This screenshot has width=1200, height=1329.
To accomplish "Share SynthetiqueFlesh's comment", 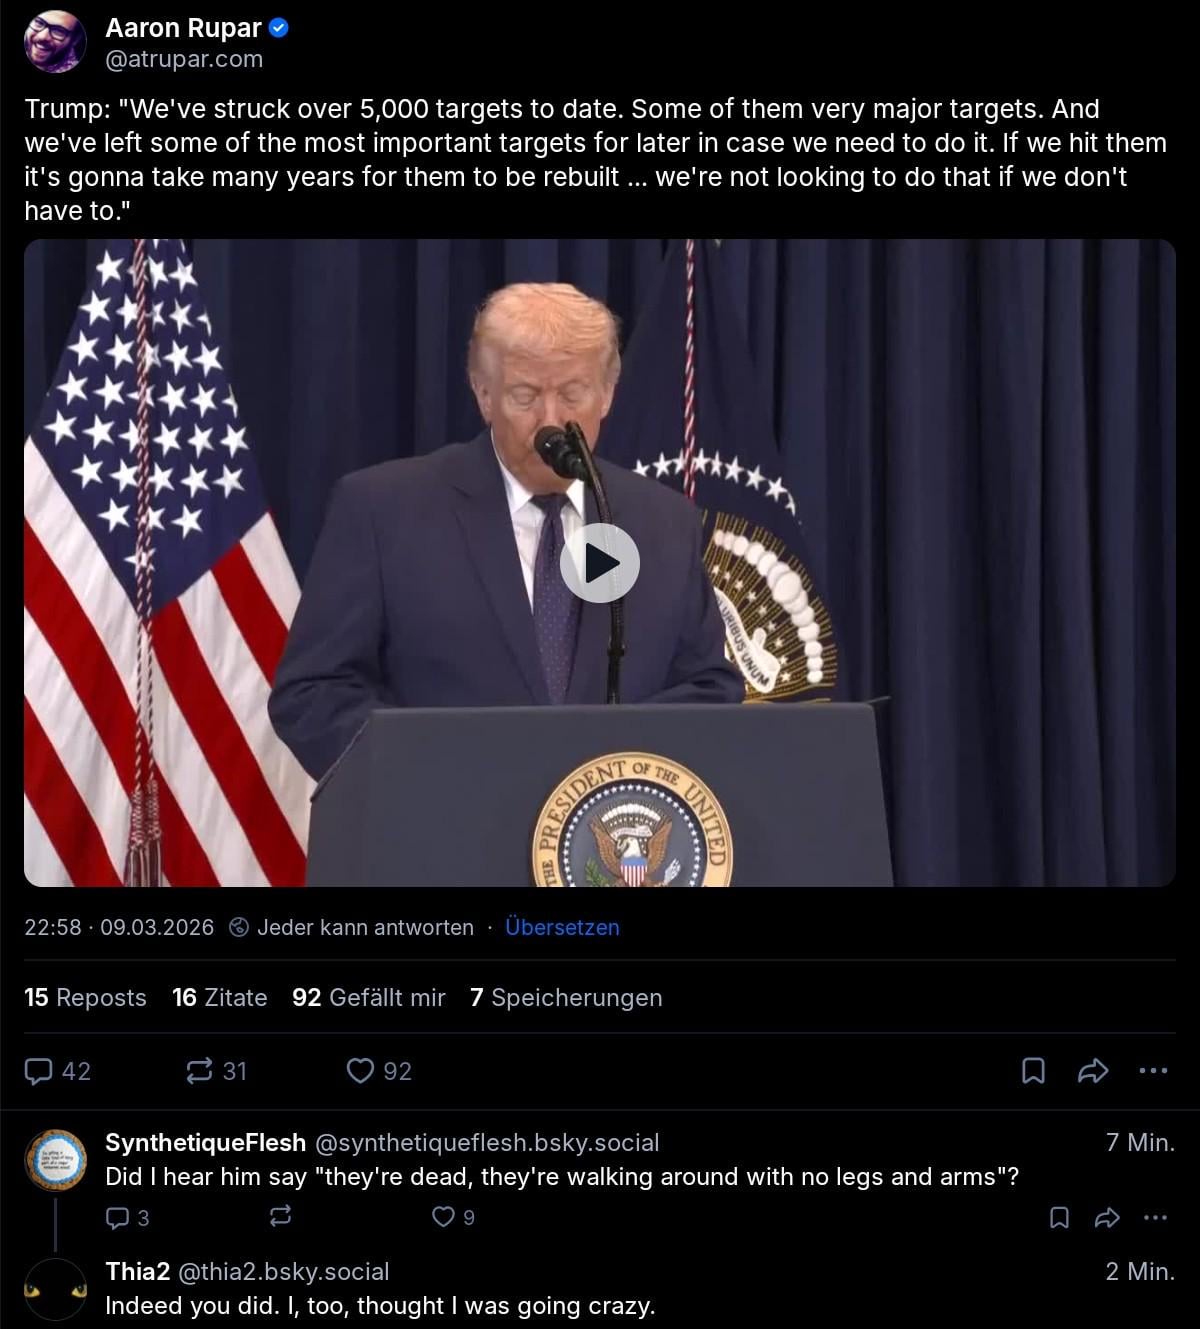I will pyautogui.click(x=1107, y=1217).
